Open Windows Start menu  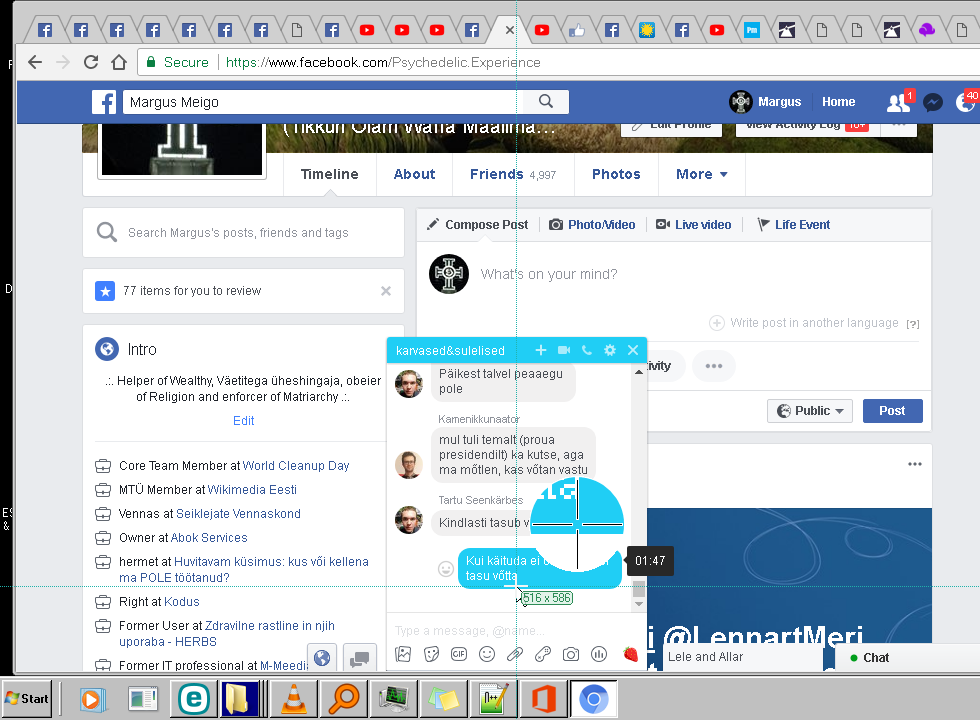[x=26, y=699]
